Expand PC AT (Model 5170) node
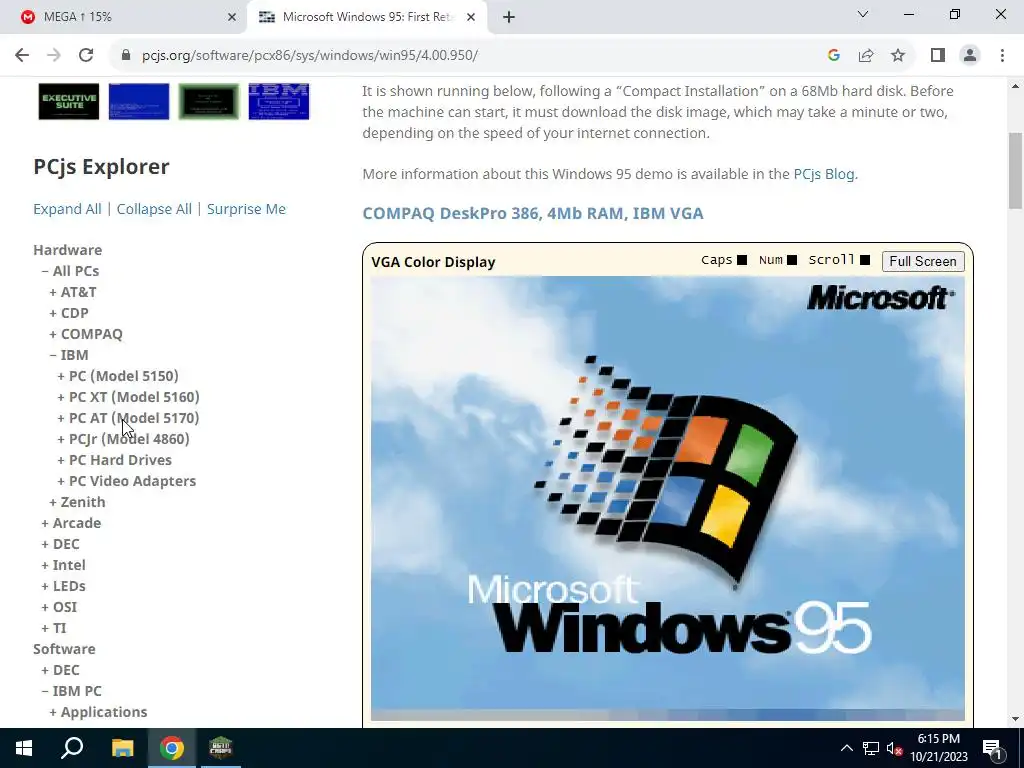The height and width of the screenshot is (768, 1024). tap(128, 418)
